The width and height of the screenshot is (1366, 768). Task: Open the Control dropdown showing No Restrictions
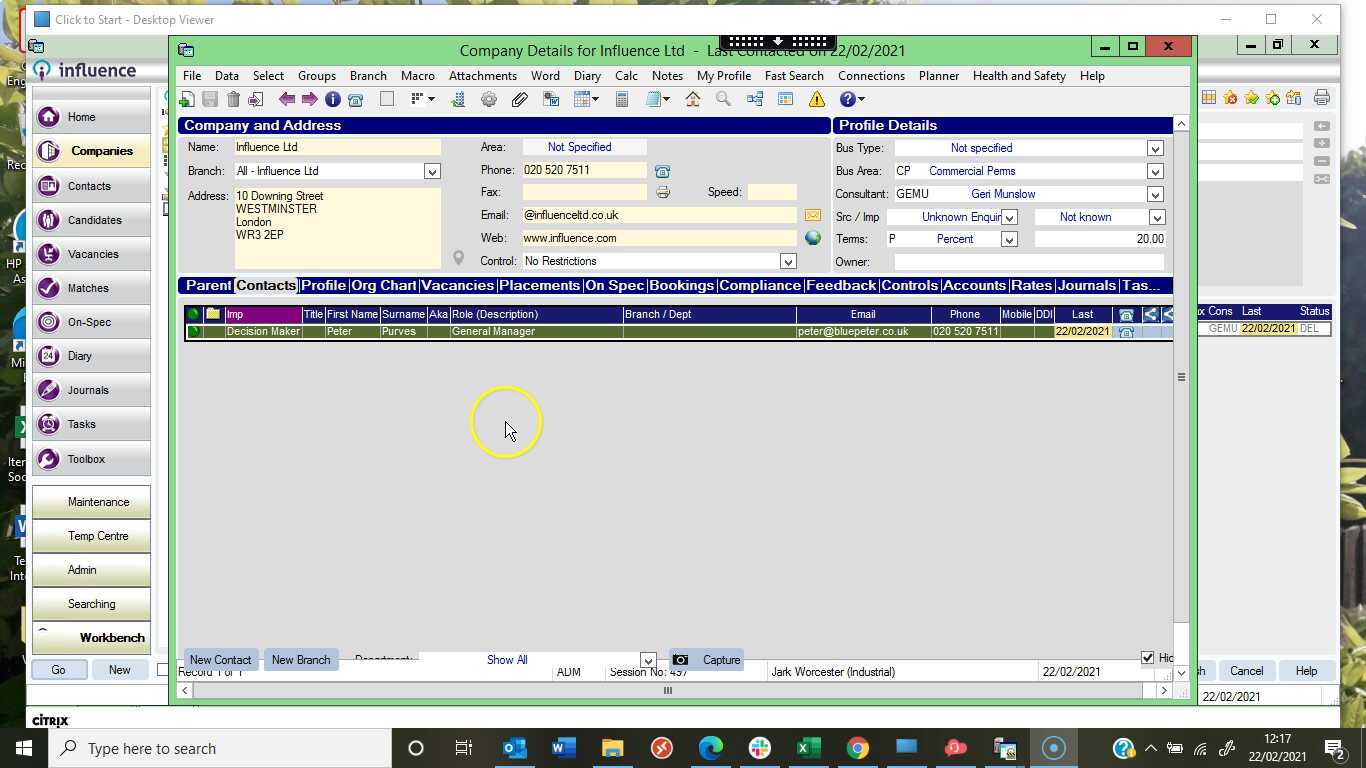tap(787, 261)
